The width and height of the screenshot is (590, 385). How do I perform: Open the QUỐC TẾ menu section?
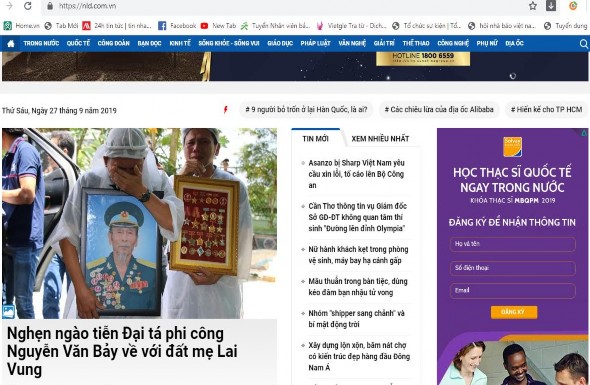[x=78, y=43]
